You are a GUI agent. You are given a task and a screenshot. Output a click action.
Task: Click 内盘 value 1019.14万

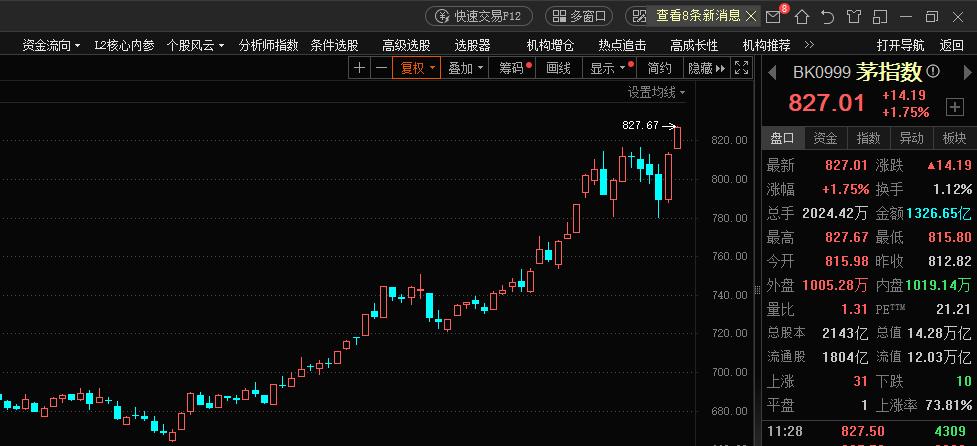click(938, 285)
